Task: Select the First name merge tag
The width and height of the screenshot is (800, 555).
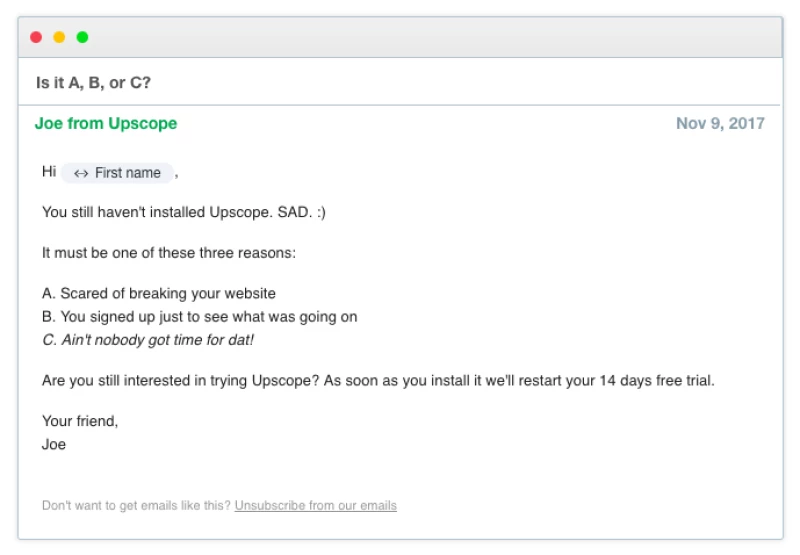Action: point(127,173)
